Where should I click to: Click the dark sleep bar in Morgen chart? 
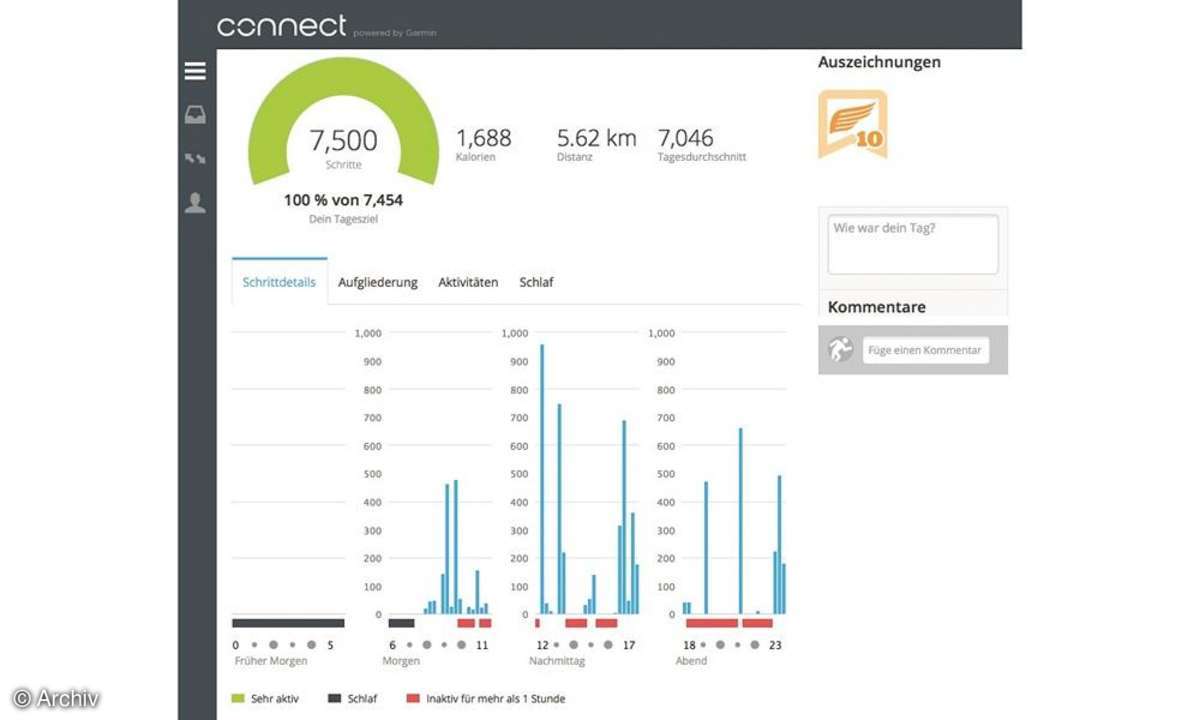coord(401,623)
